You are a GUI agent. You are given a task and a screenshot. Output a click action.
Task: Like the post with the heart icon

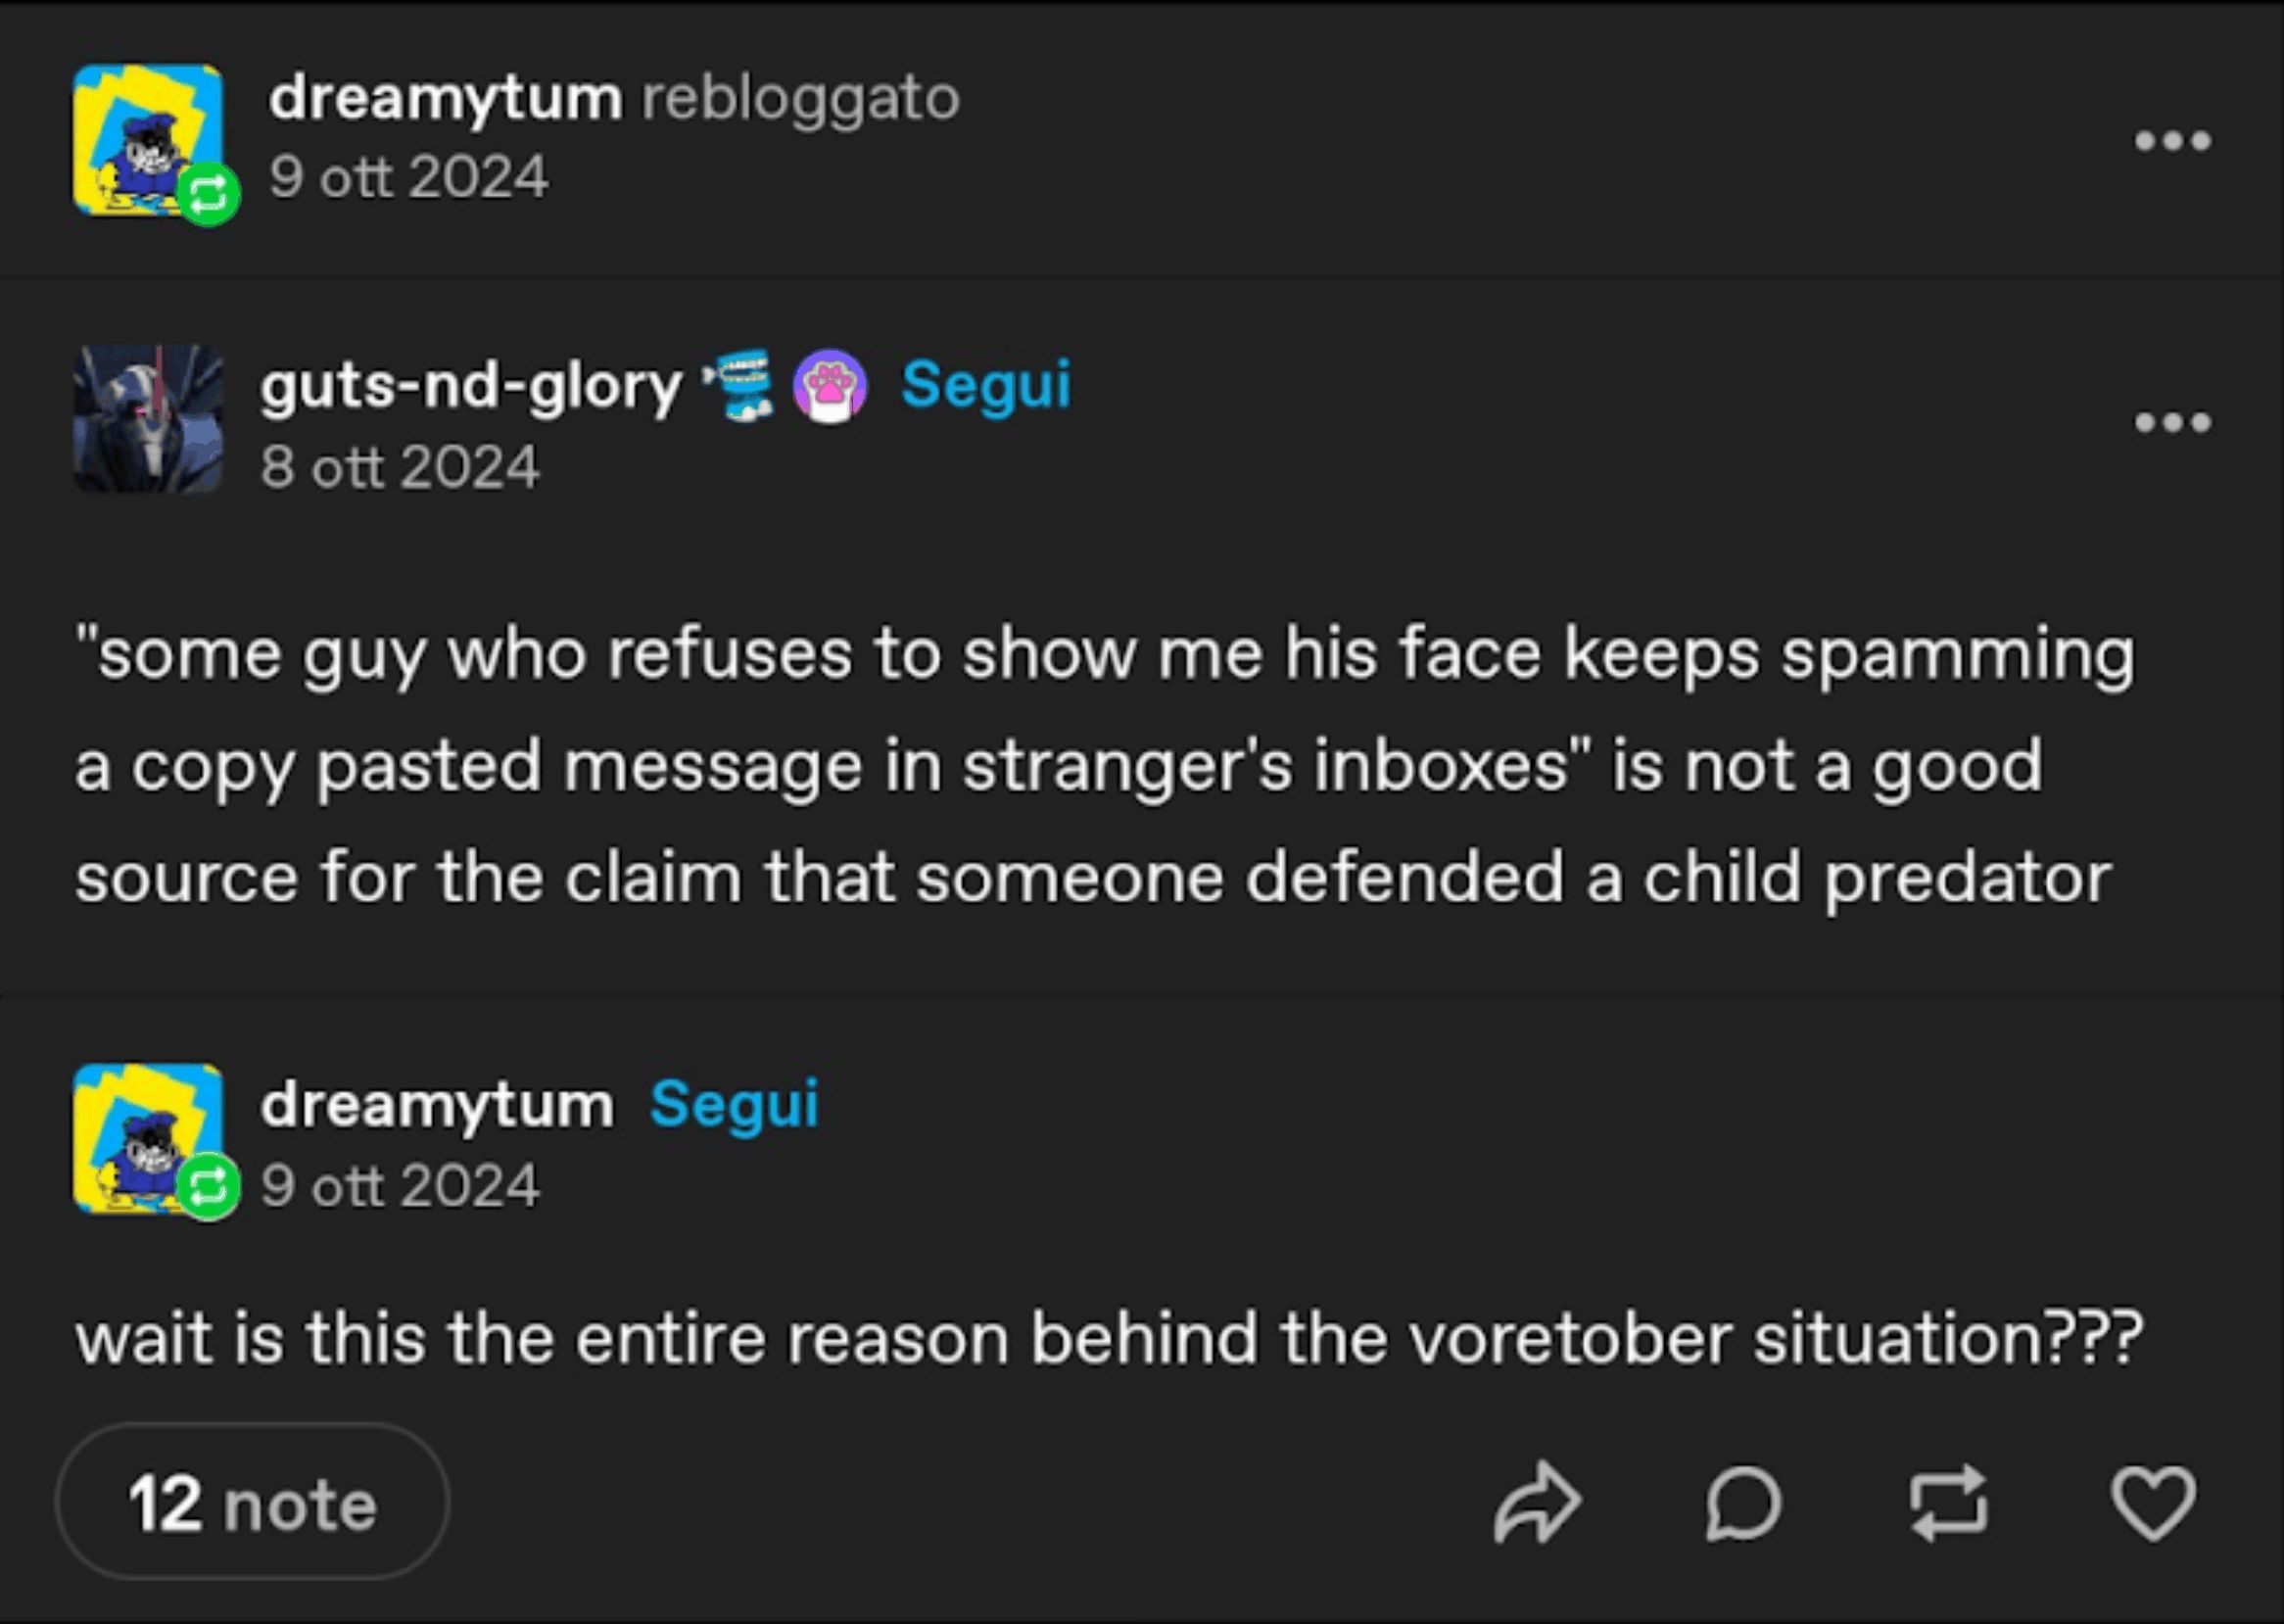click(x=2152, y=1503)
